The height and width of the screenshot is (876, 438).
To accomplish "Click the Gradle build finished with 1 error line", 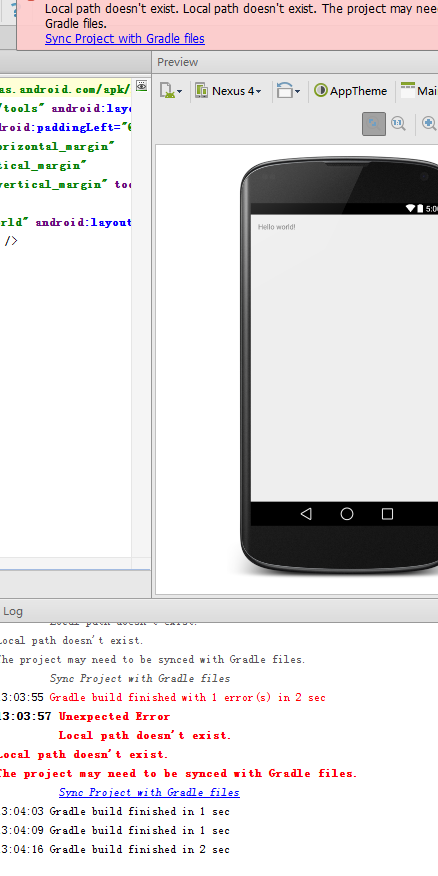I will [187, 697].
